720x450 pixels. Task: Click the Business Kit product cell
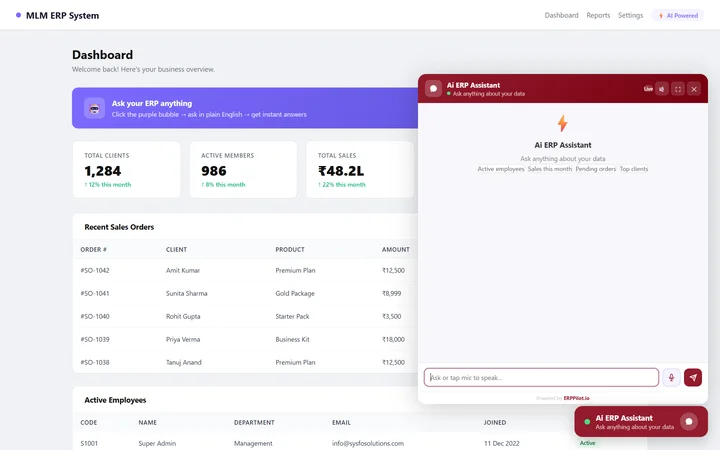click(x=292, y=339)
